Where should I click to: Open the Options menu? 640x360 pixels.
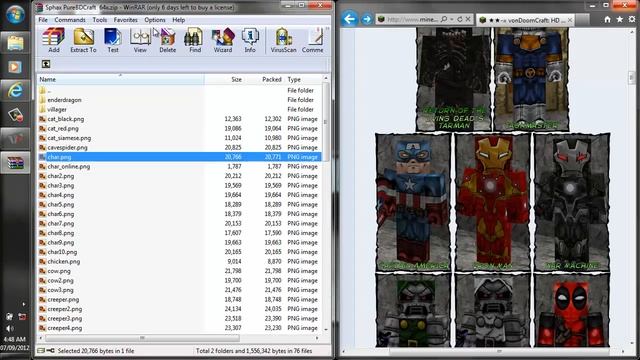pos(155,20)
